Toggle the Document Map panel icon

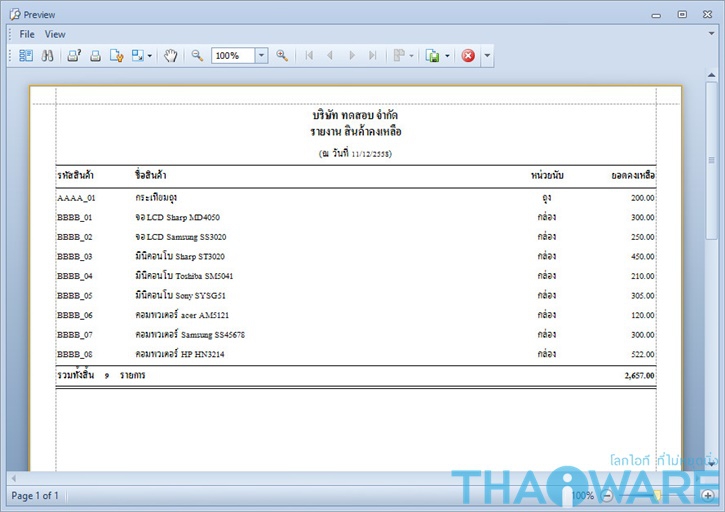(26, 56)
